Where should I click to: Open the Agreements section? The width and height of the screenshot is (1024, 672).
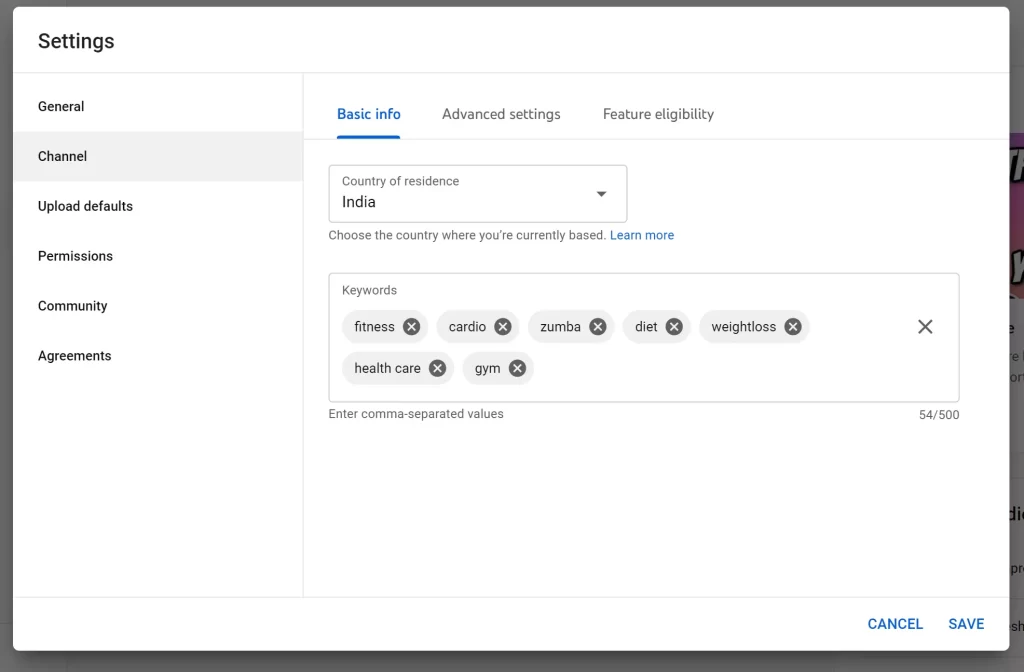point(74,356)
